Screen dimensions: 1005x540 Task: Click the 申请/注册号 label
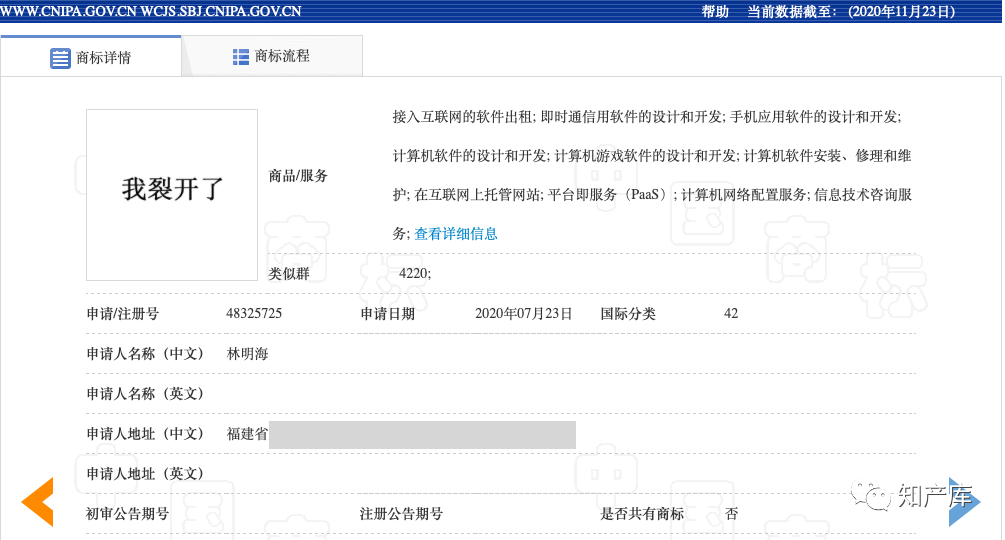(122, 314)
